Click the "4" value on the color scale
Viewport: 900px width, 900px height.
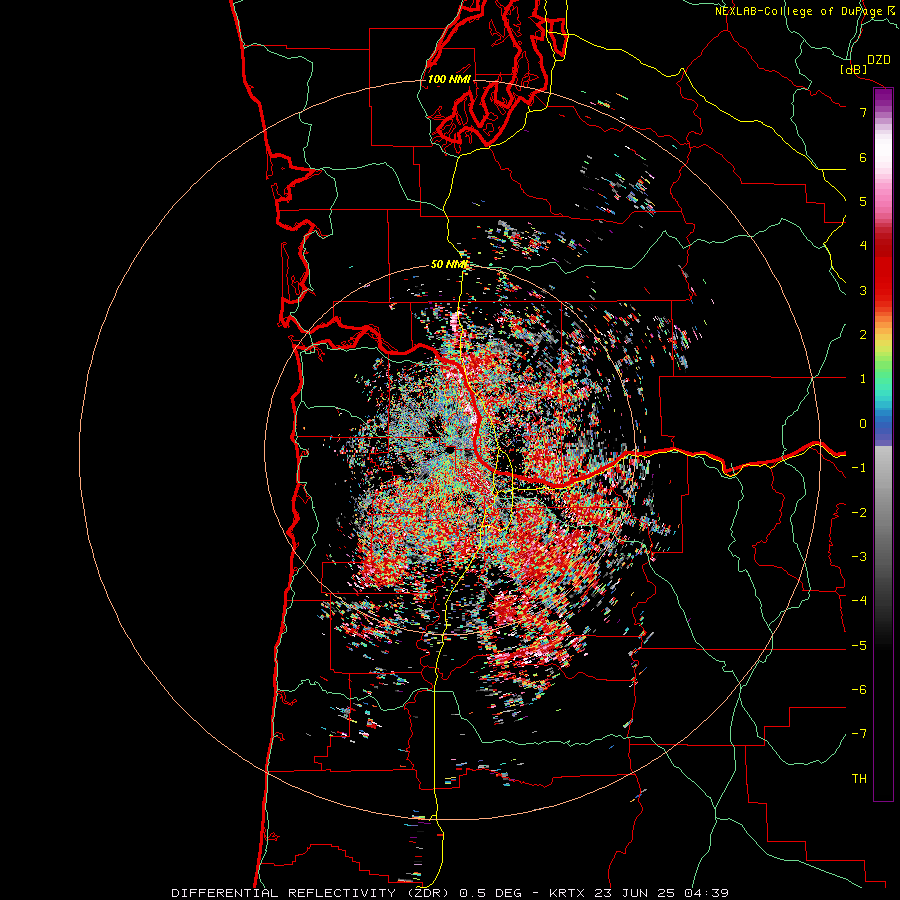[x=863, y=246]
